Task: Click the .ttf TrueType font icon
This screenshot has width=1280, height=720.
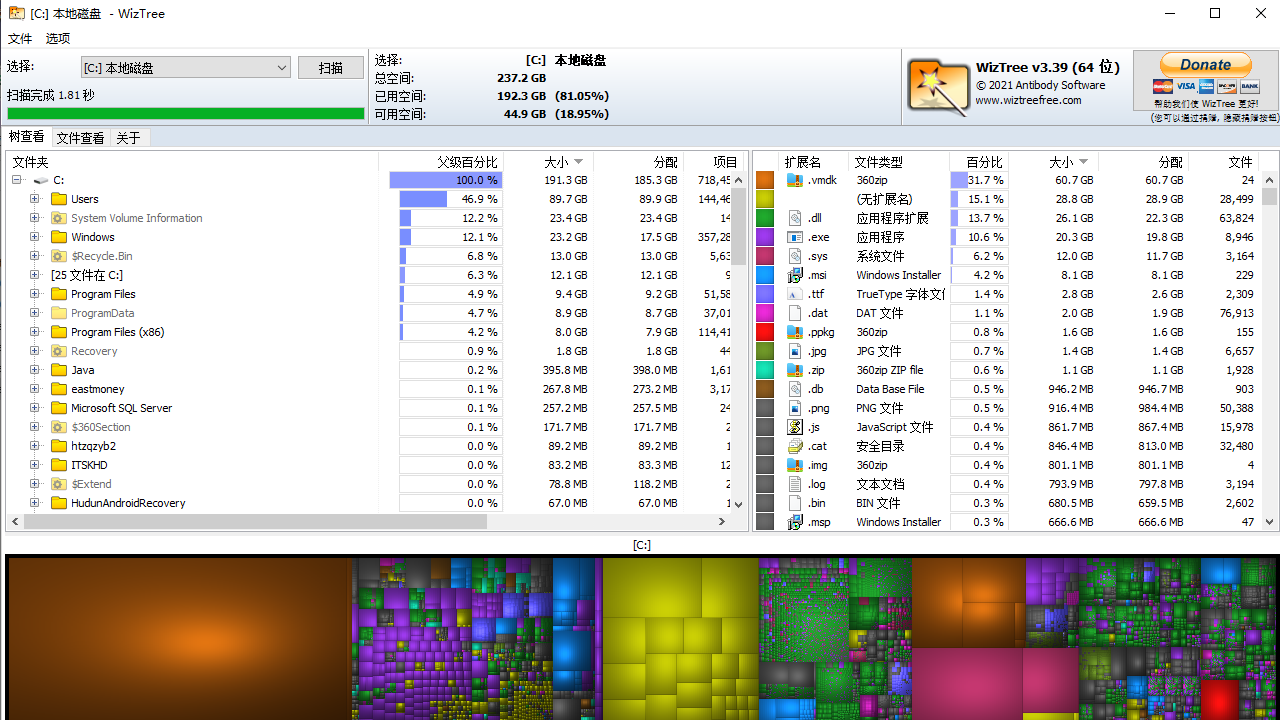Action: pyautogui.click(x=796, y=294)
